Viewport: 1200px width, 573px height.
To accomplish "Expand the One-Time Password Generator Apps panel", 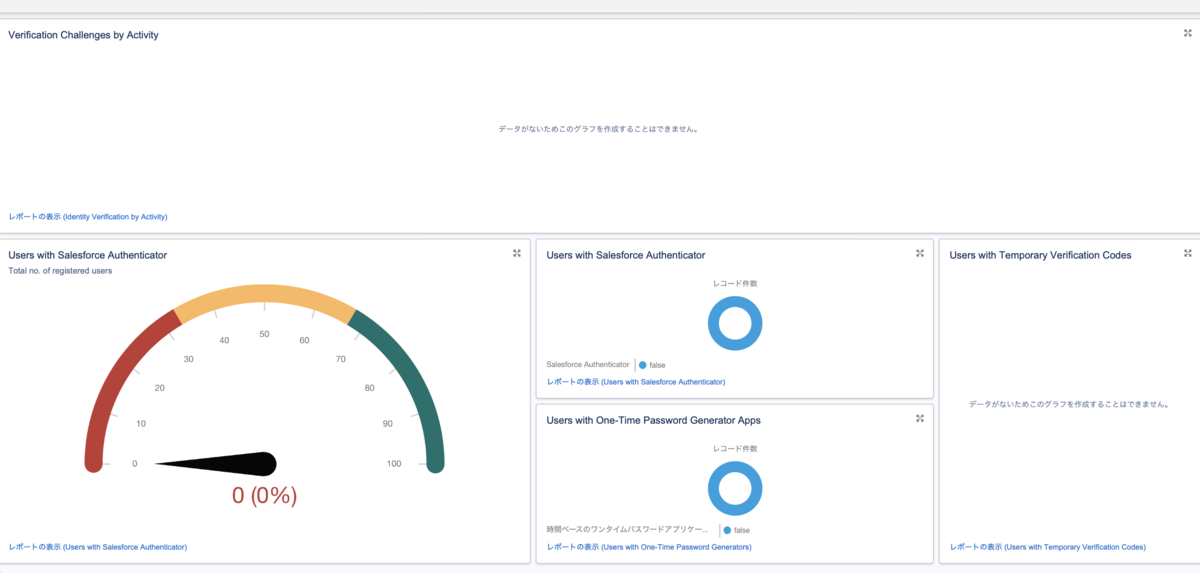I will tap(920, 418).
